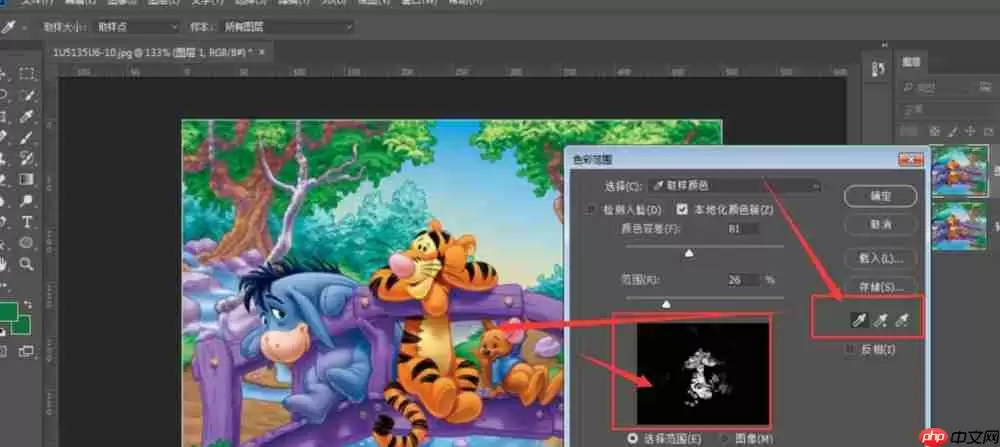Click the 确定 OK button
Viewport: 1000px width, 447px height.
pyautogui.click(x=880, y=196)
